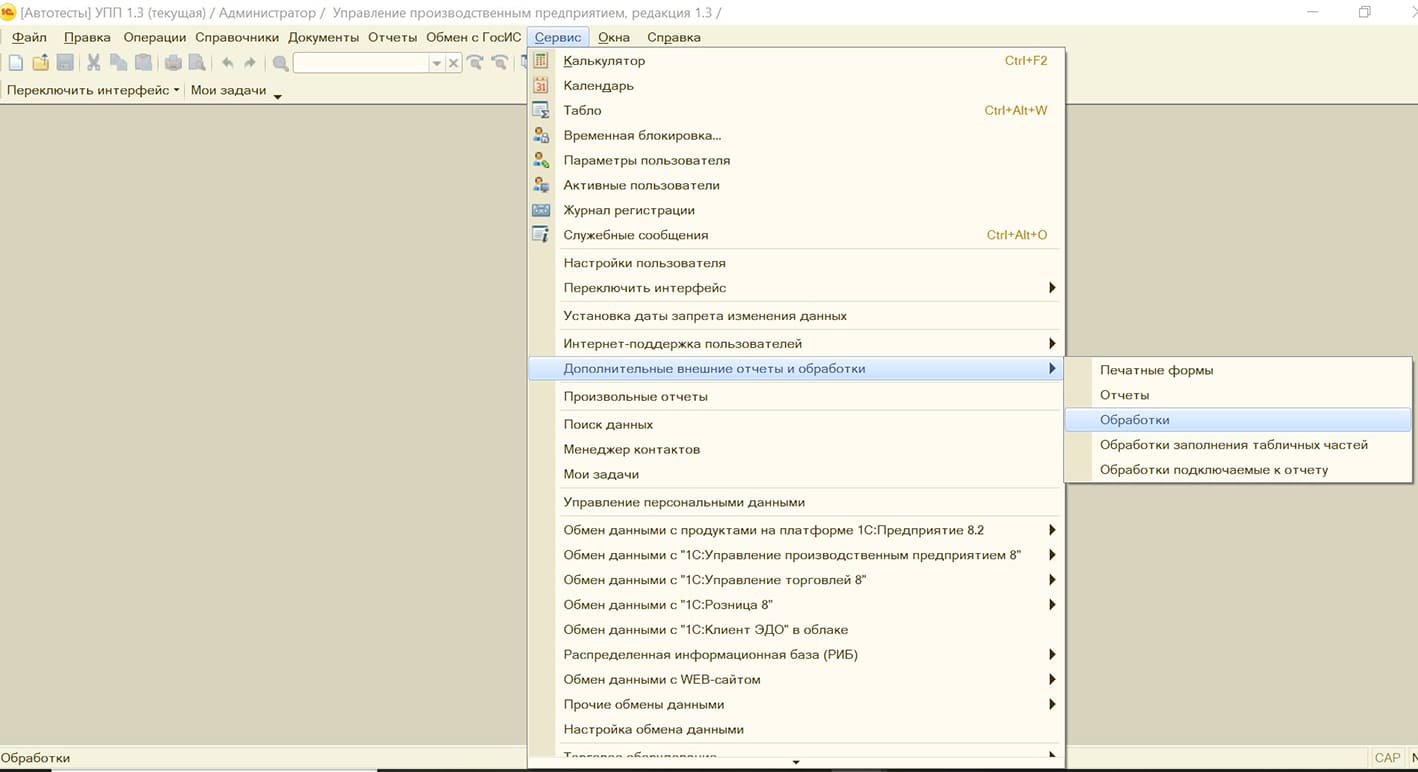Click the Save diskette toolbar icon
Screen dimensions: 1418x772
(x=65, y=63)
